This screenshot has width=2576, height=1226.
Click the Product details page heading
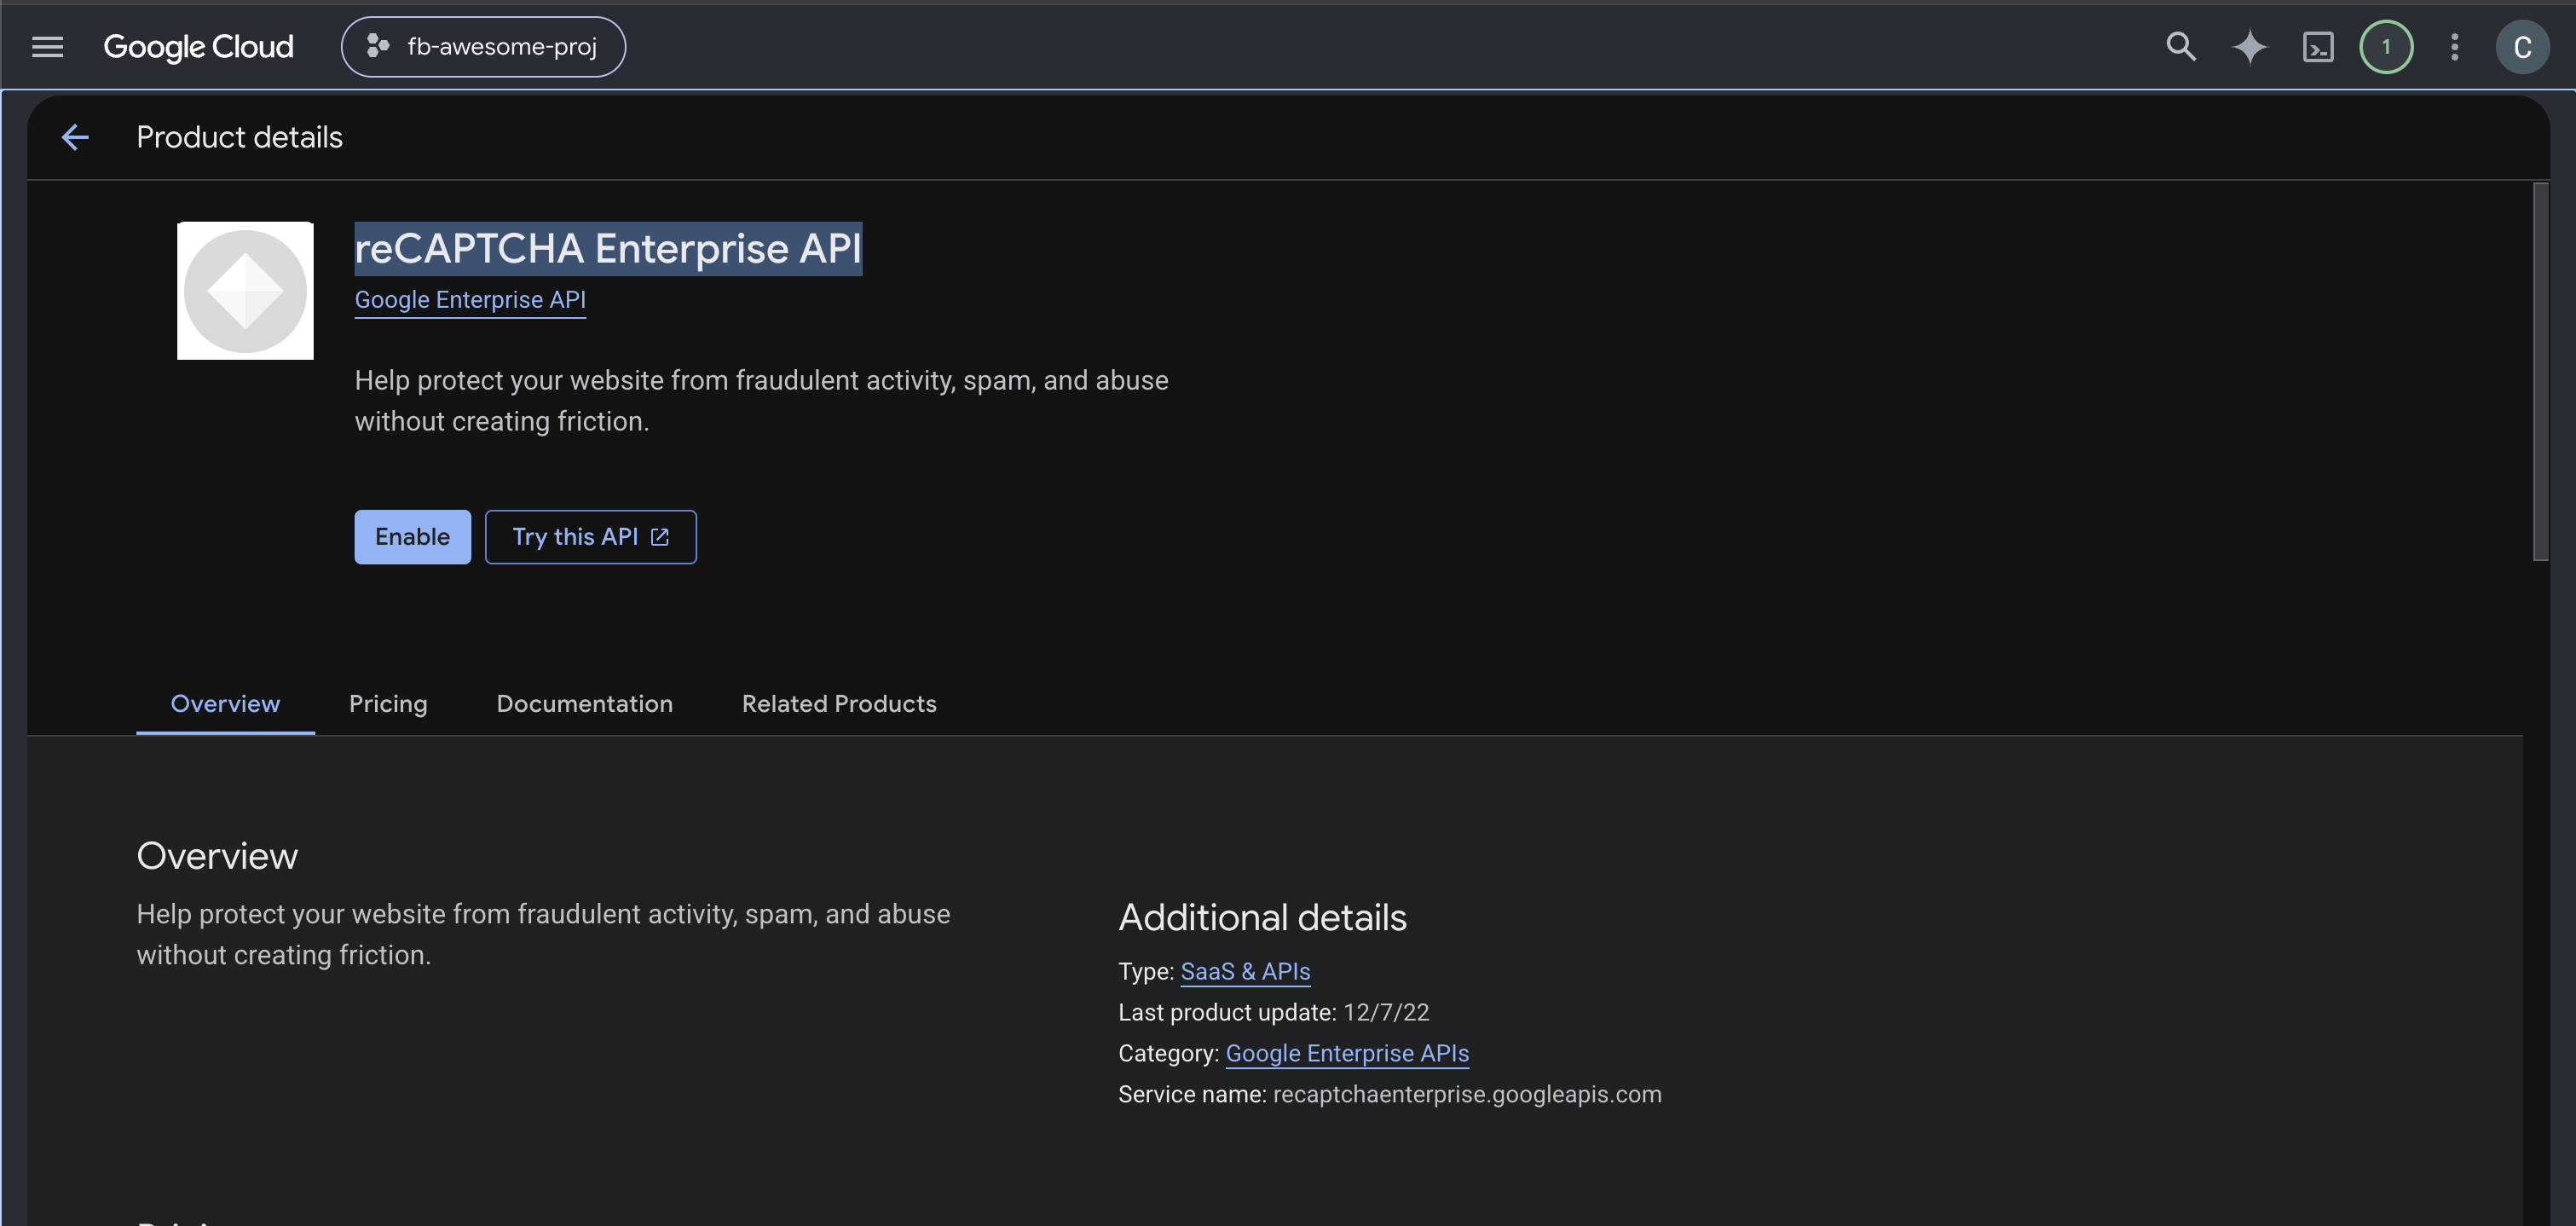[239, 137]
